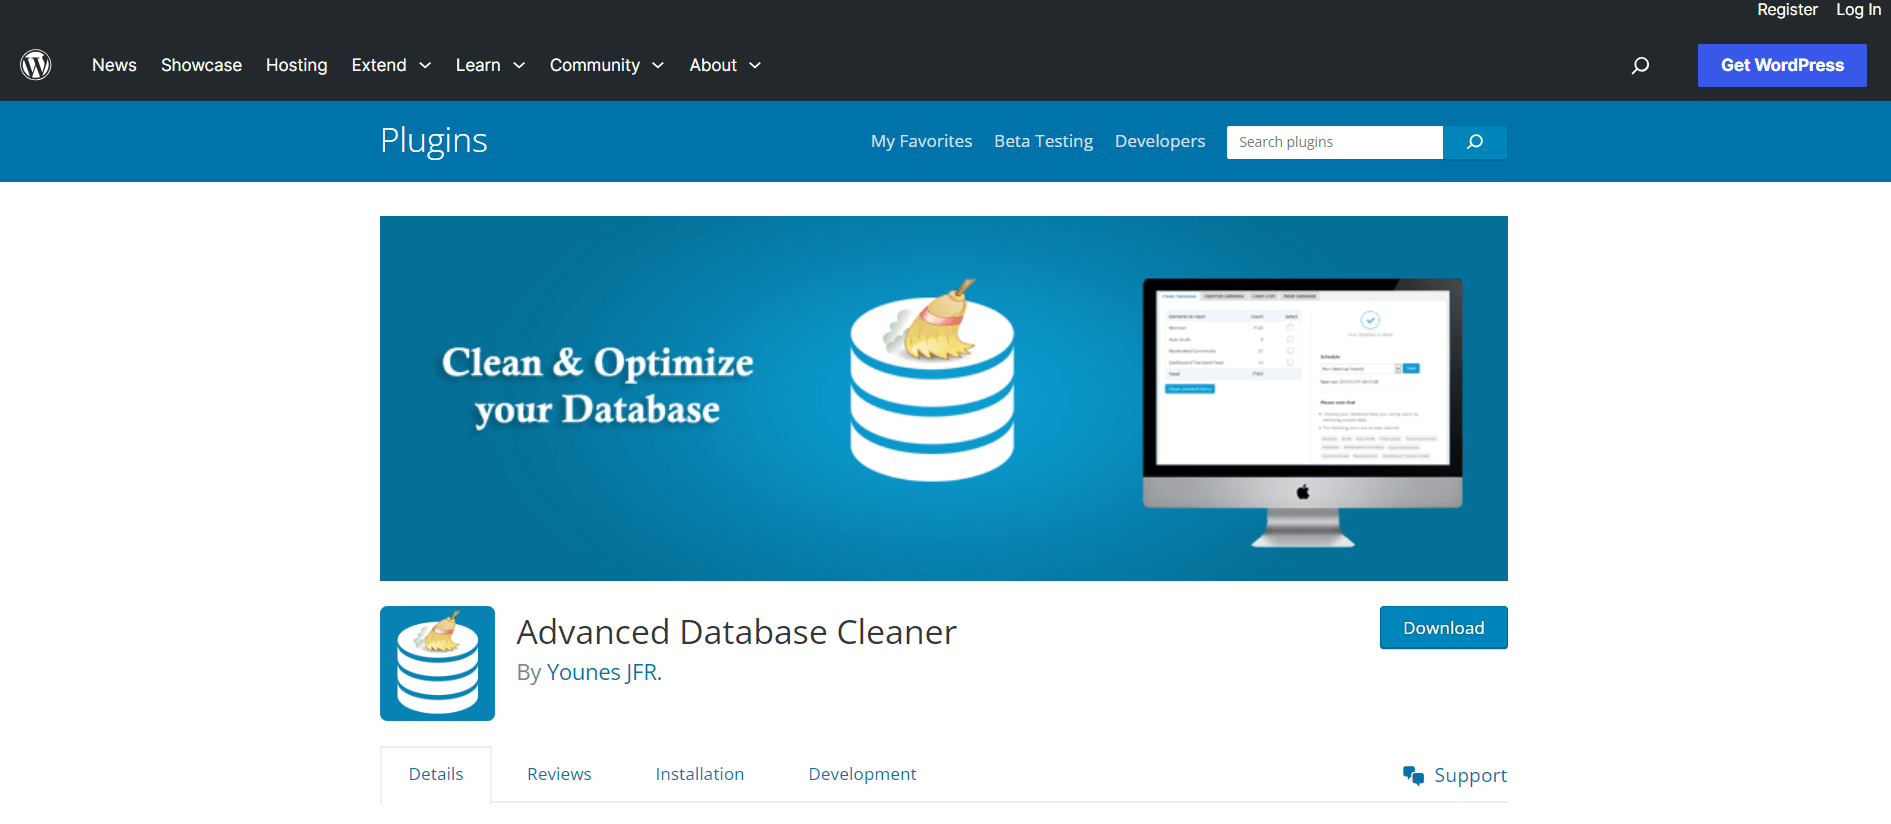Click the Support speech bubbles icon

(x=1413, y=775)
